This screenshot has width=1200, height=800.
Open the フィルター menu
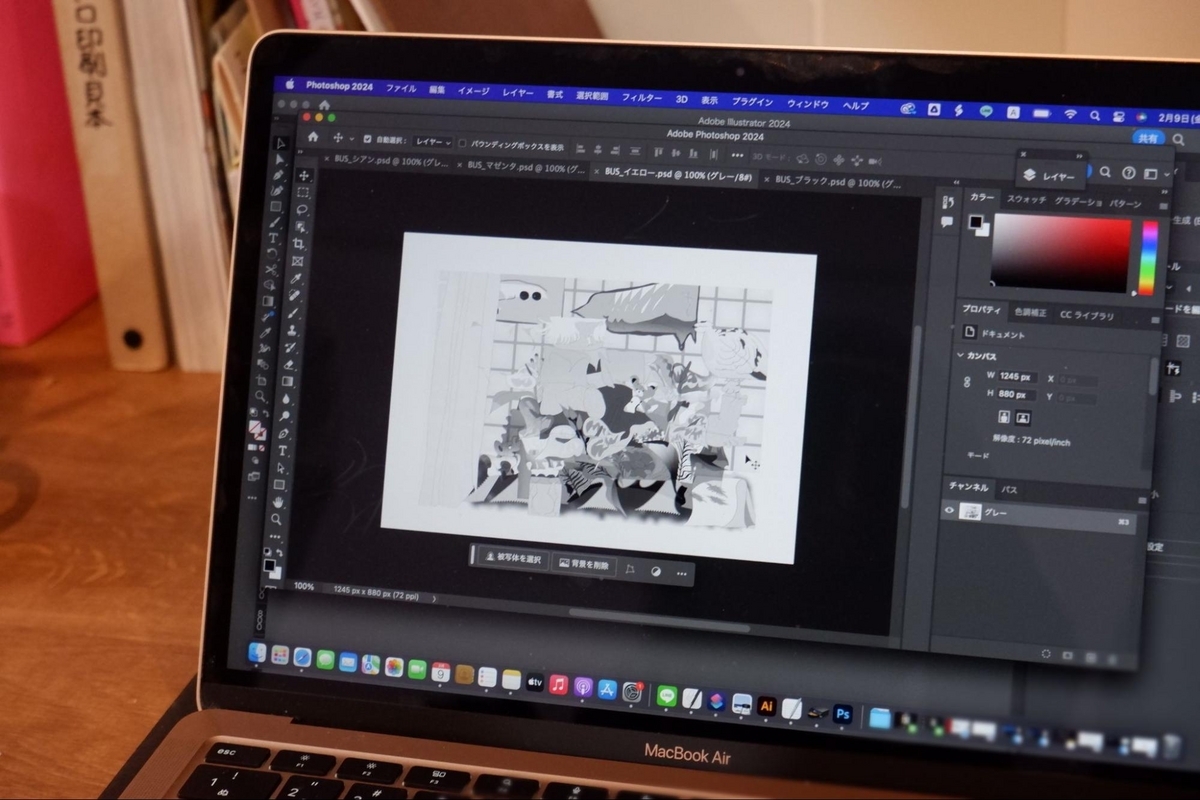[642, 98]
